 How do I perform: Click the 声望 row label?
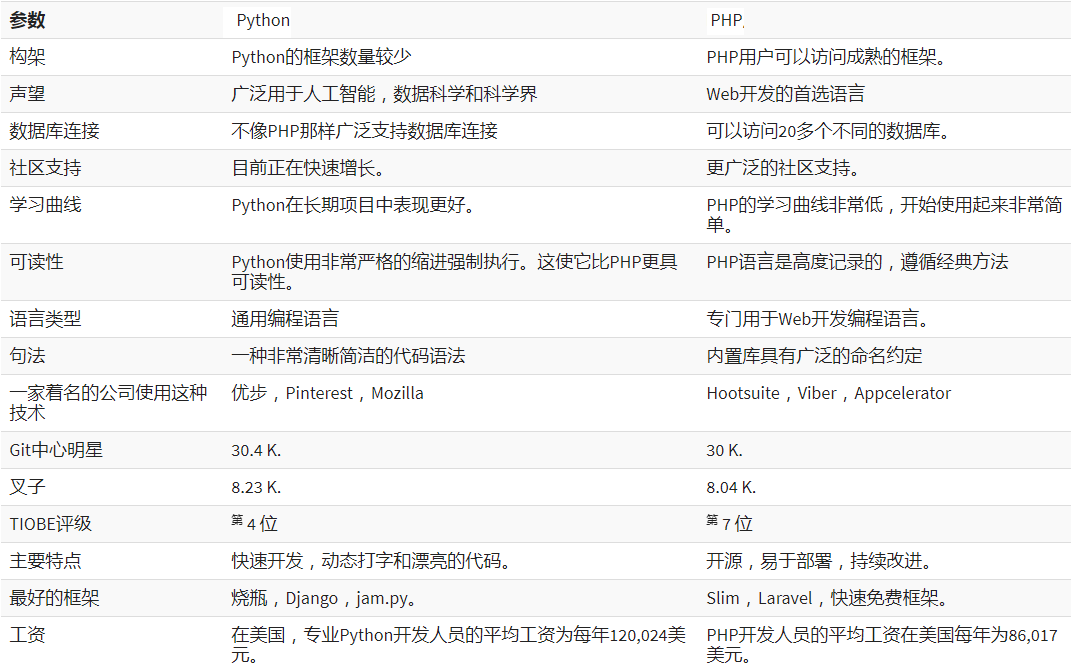pyautogui.click(x=27, y=94)
